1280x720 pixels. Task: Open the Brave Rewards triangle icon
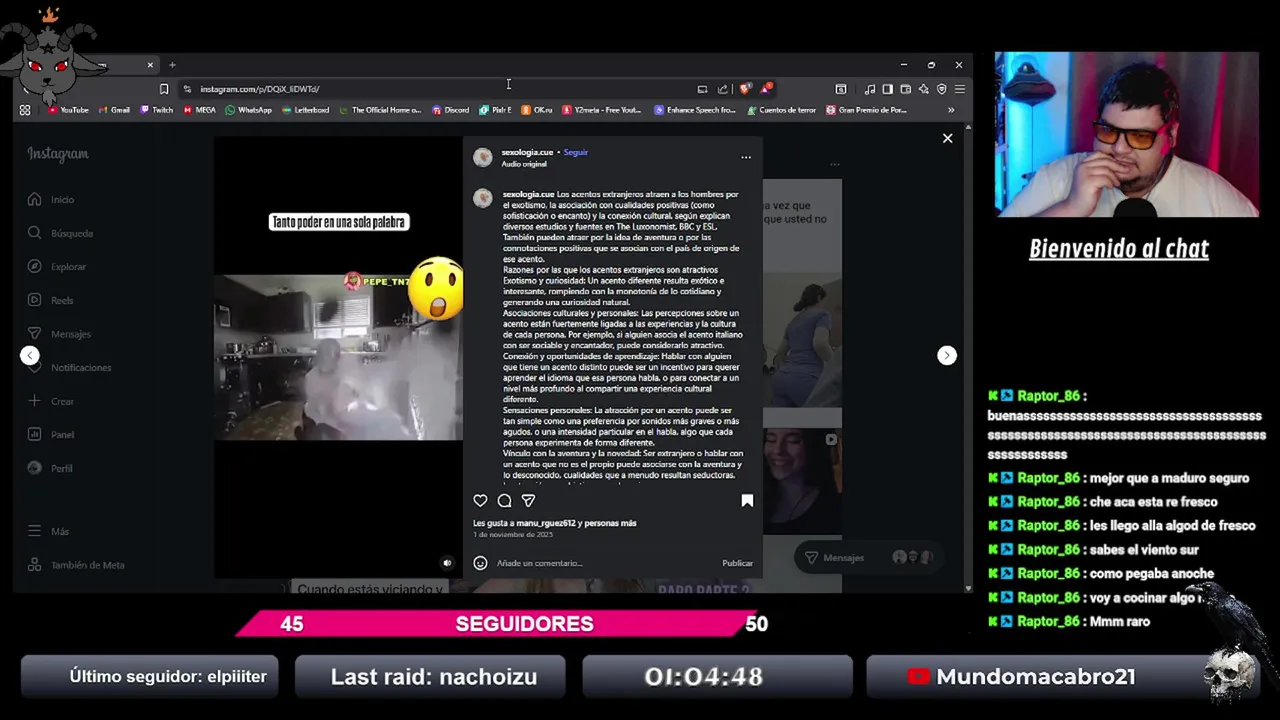[766, 89]
